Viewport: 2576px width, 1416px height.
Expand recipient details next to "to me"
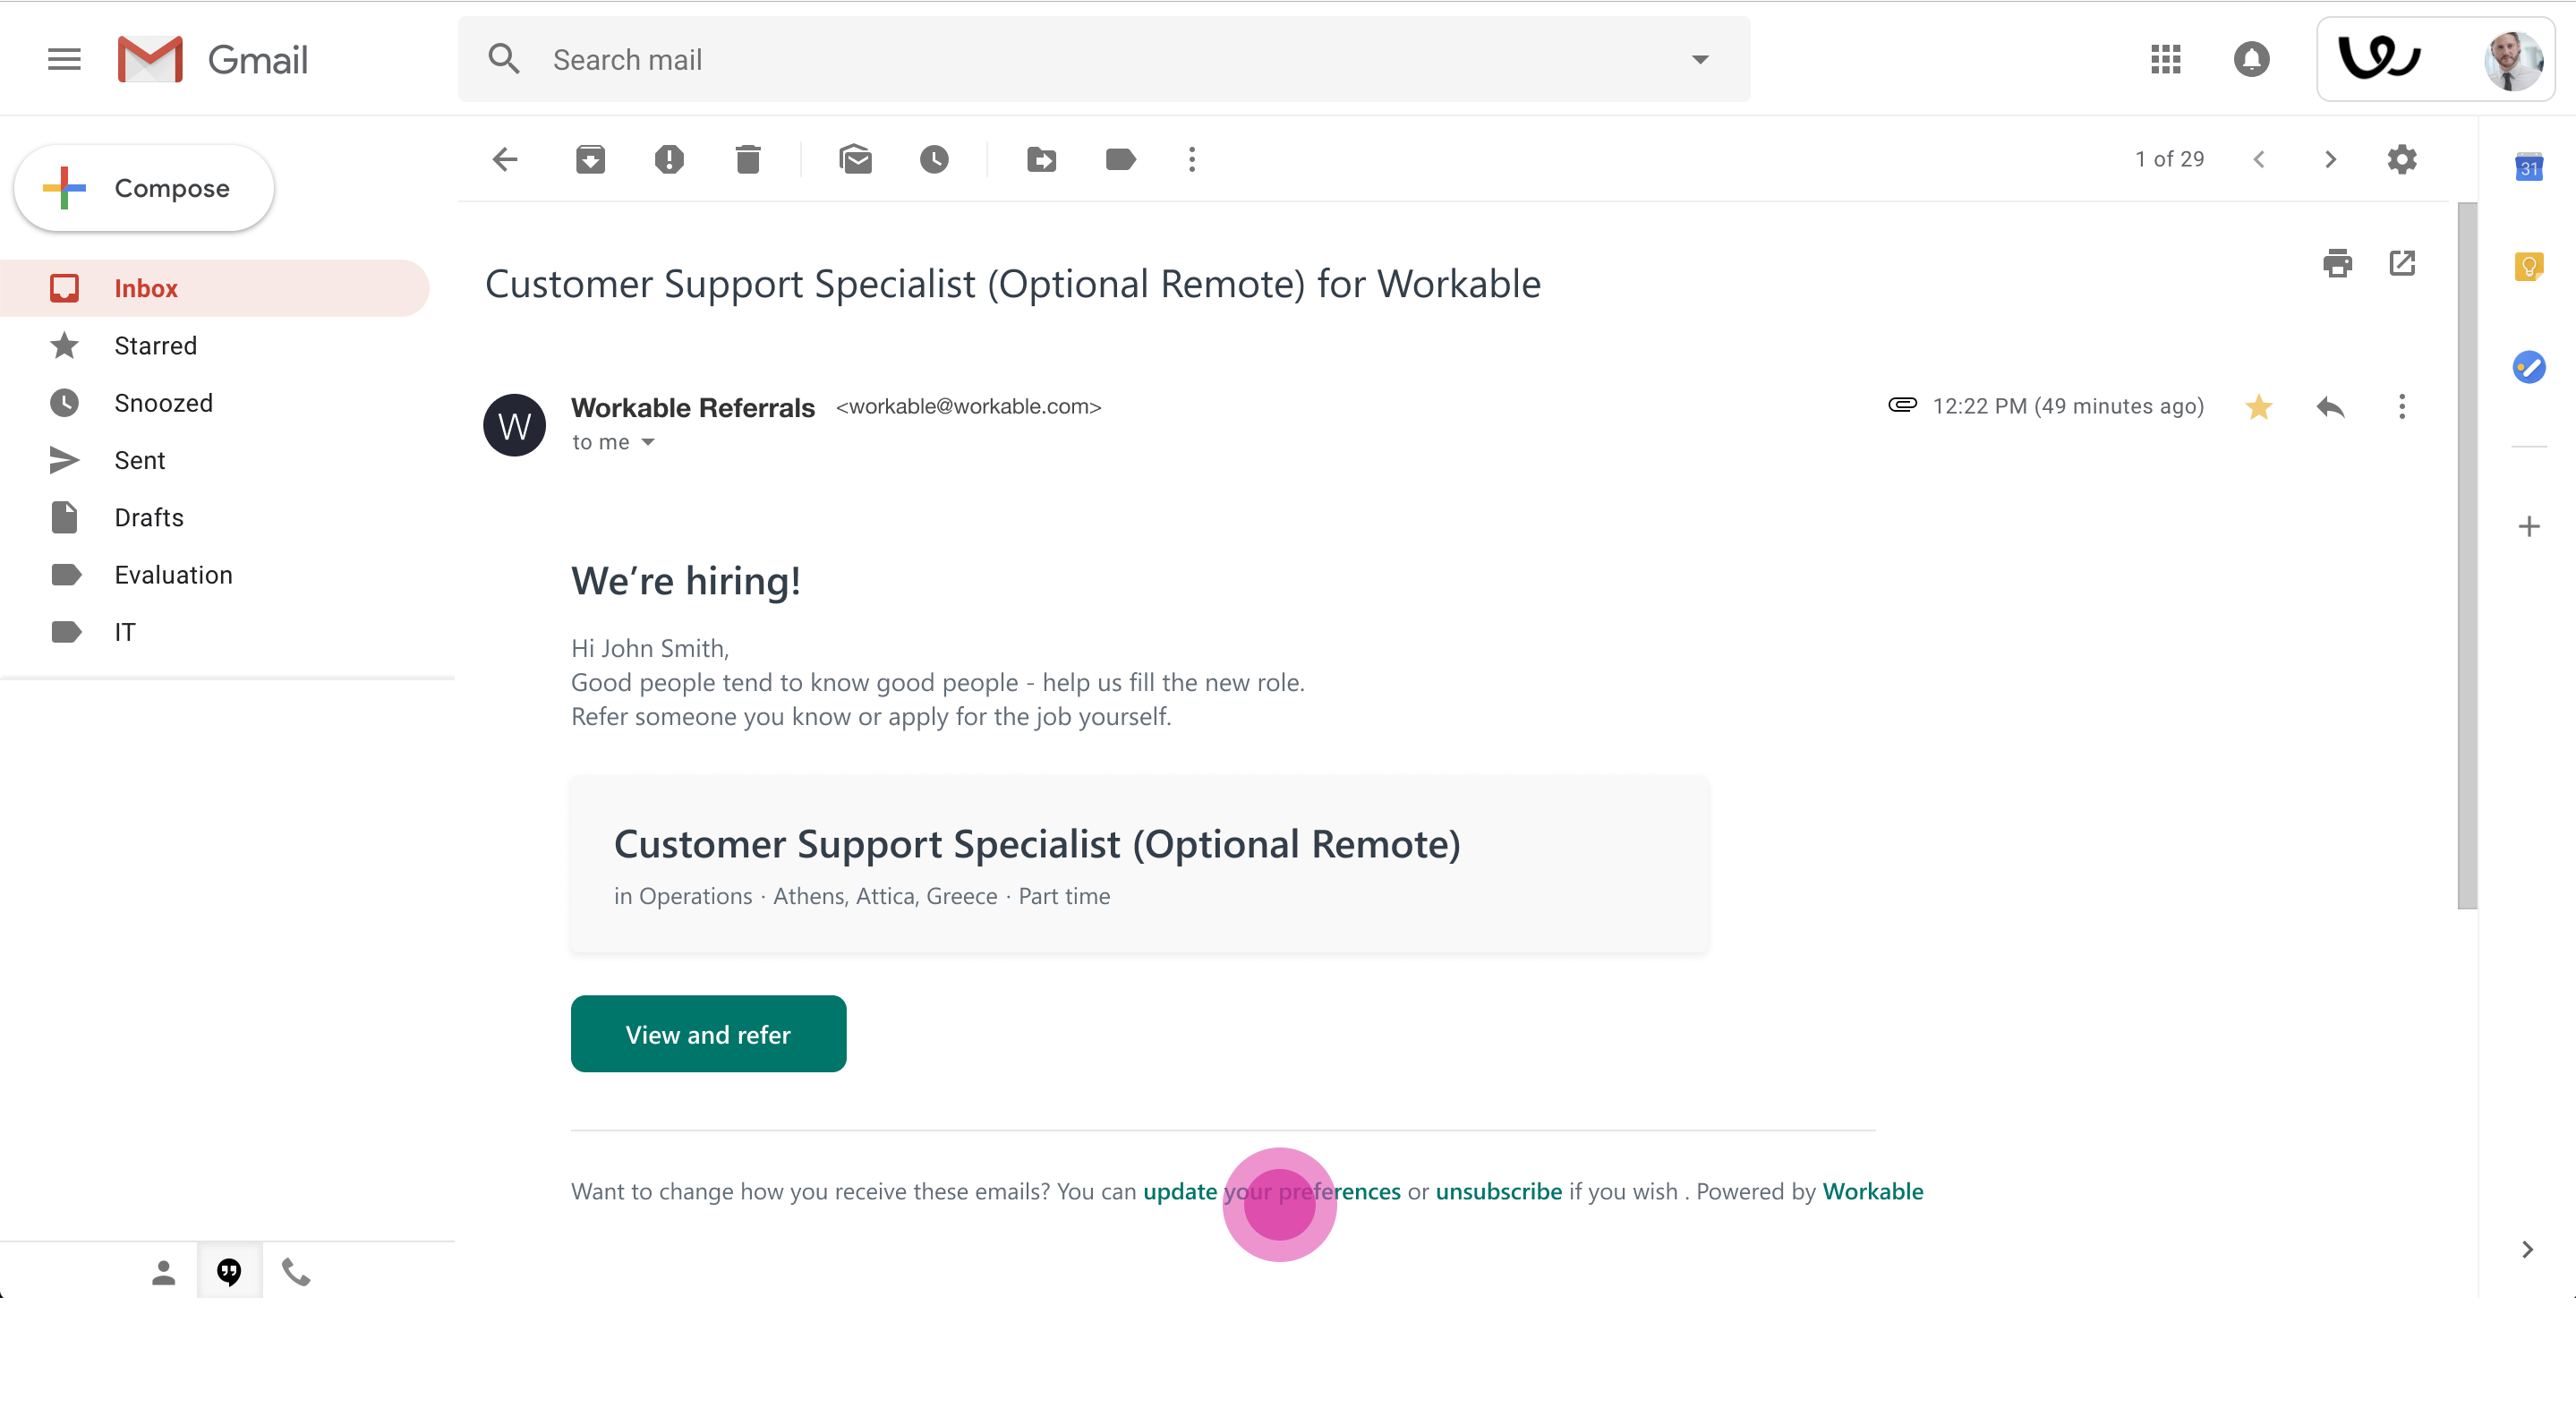(648, 442)
